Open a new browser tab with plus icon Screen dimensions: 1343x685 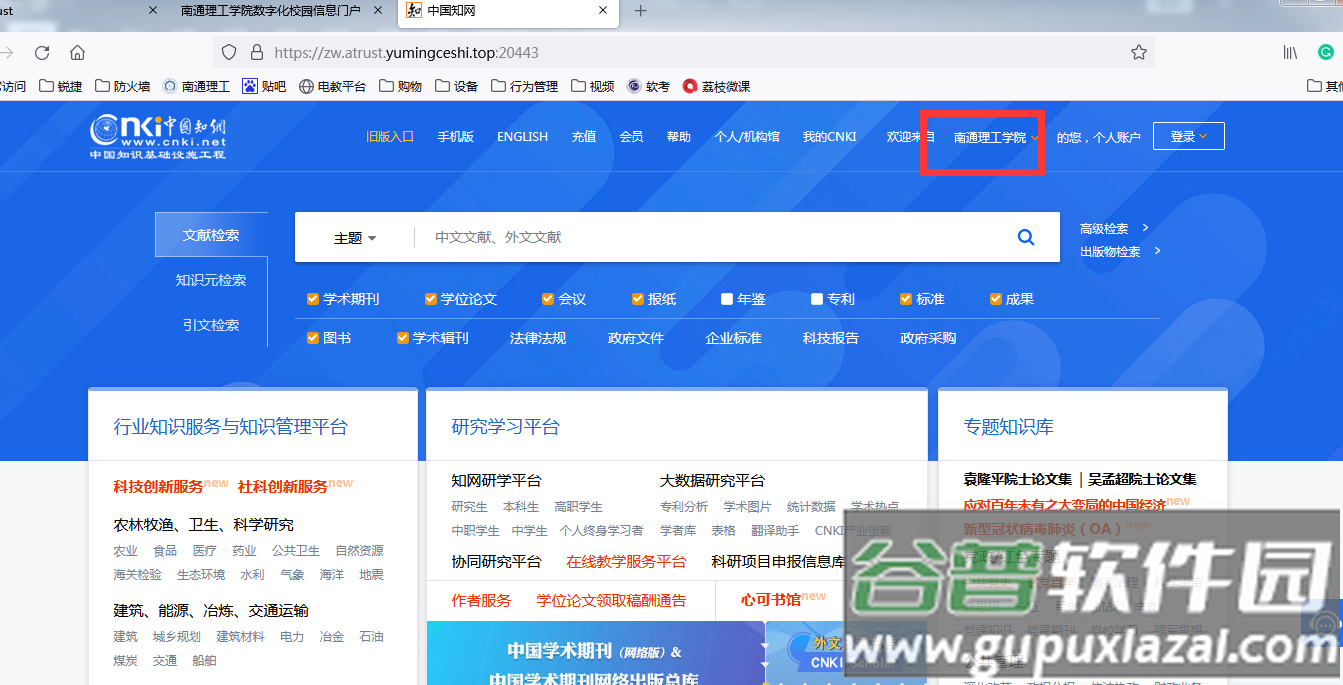[641, 11]
